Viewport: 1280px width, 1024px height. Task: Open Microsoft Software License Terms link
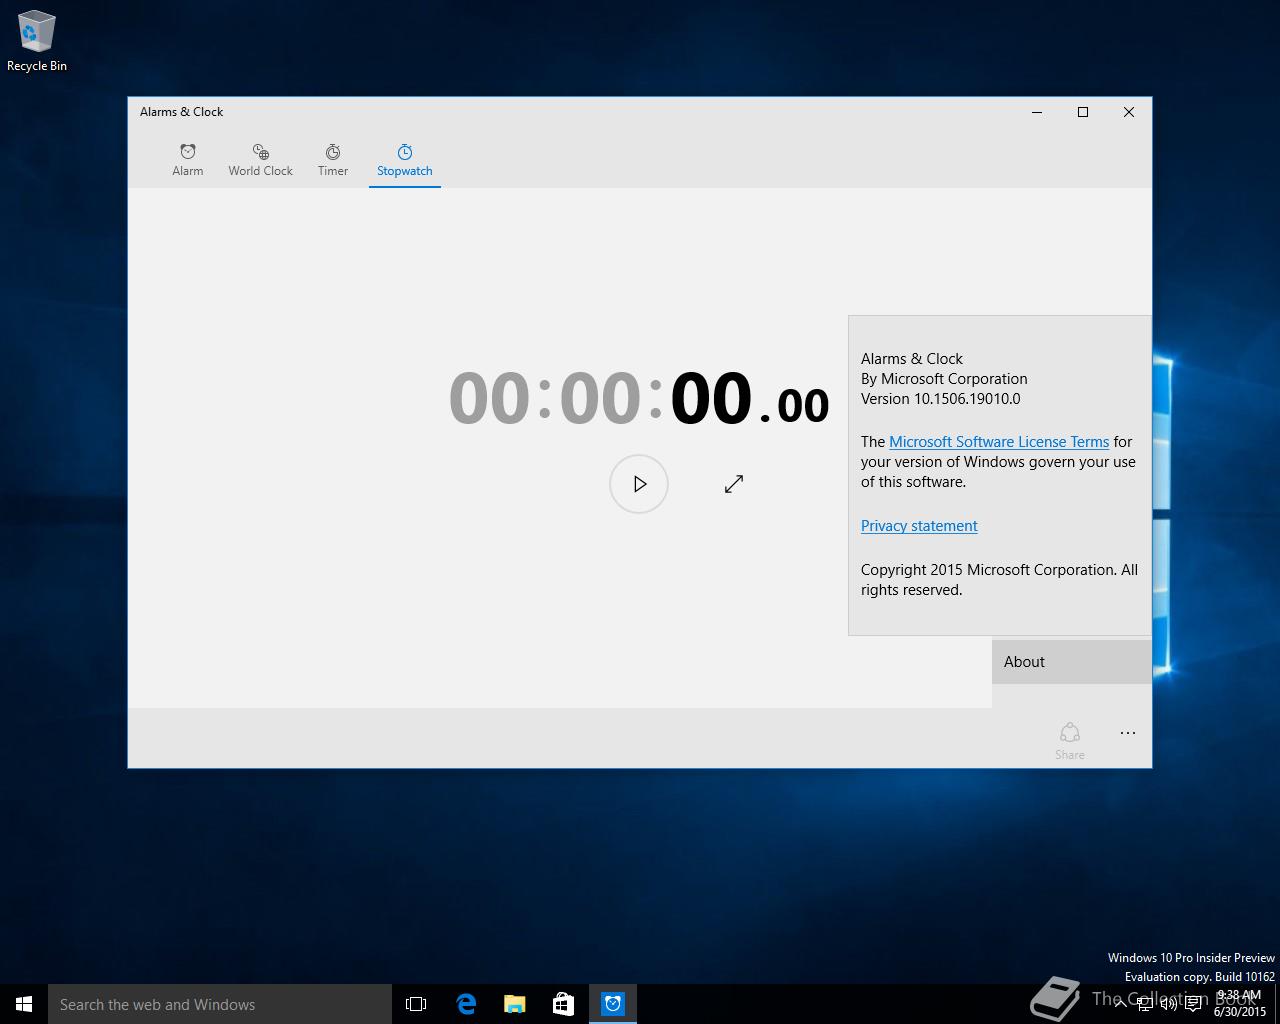[999, 442]
